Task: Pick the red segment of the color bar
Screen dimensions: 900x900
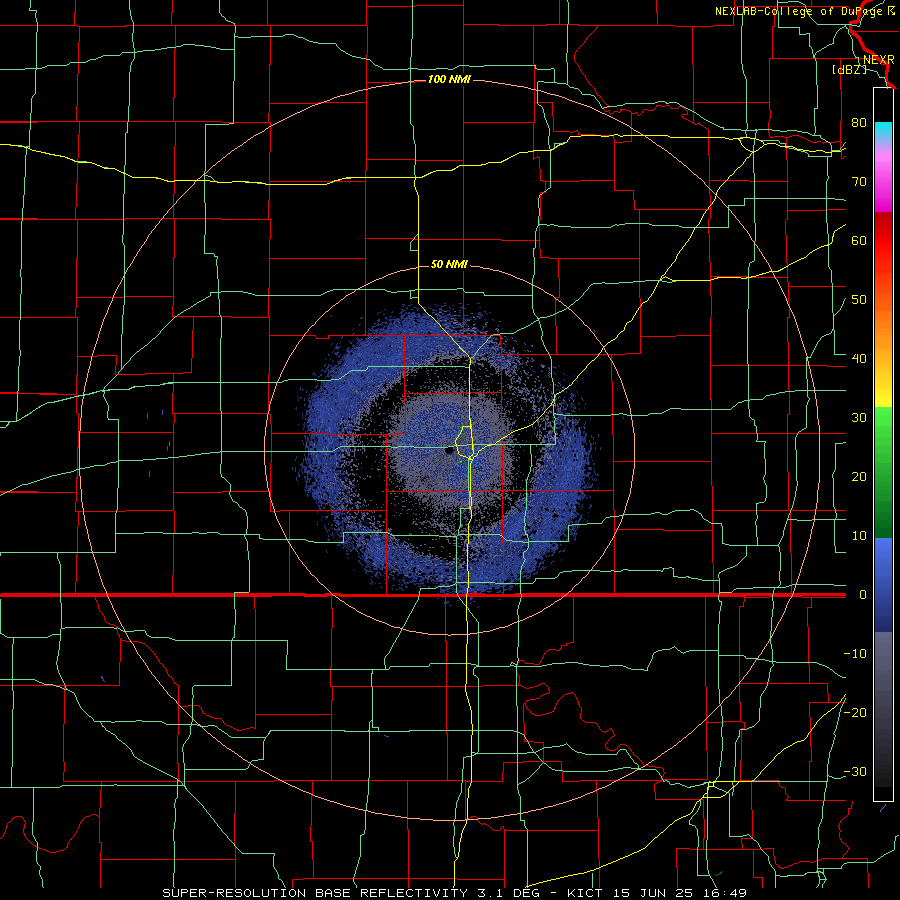Action: [x=883, y=241]
